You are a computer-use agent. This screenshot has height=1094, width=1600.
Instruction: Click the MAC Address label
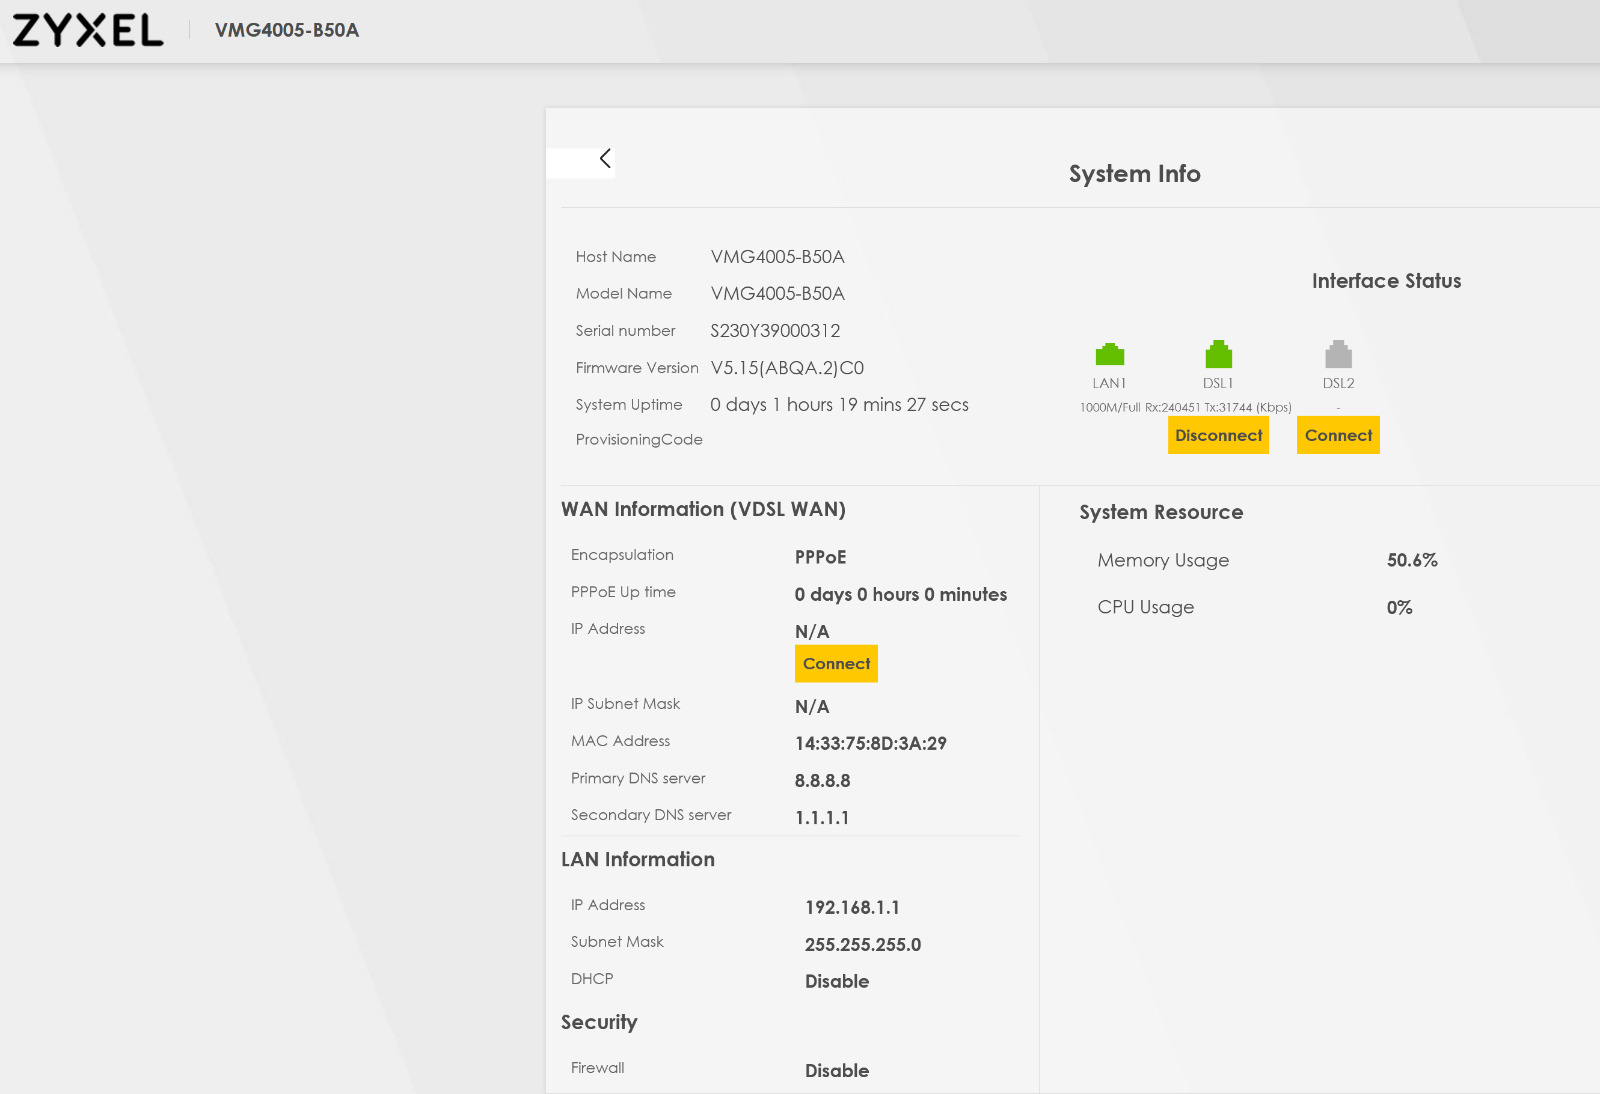click(620, 741)
